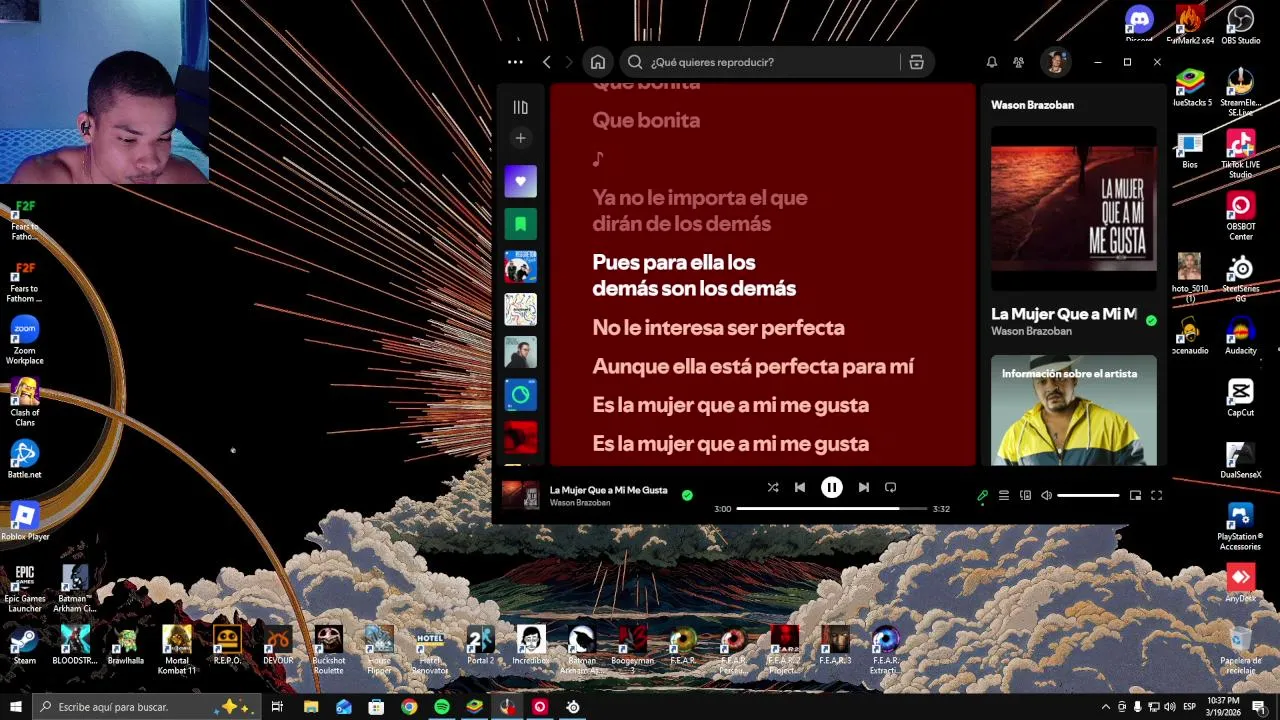Go forward in Spotify history
The width and height of the screenshot is (1280, 720).
[569, 62]
